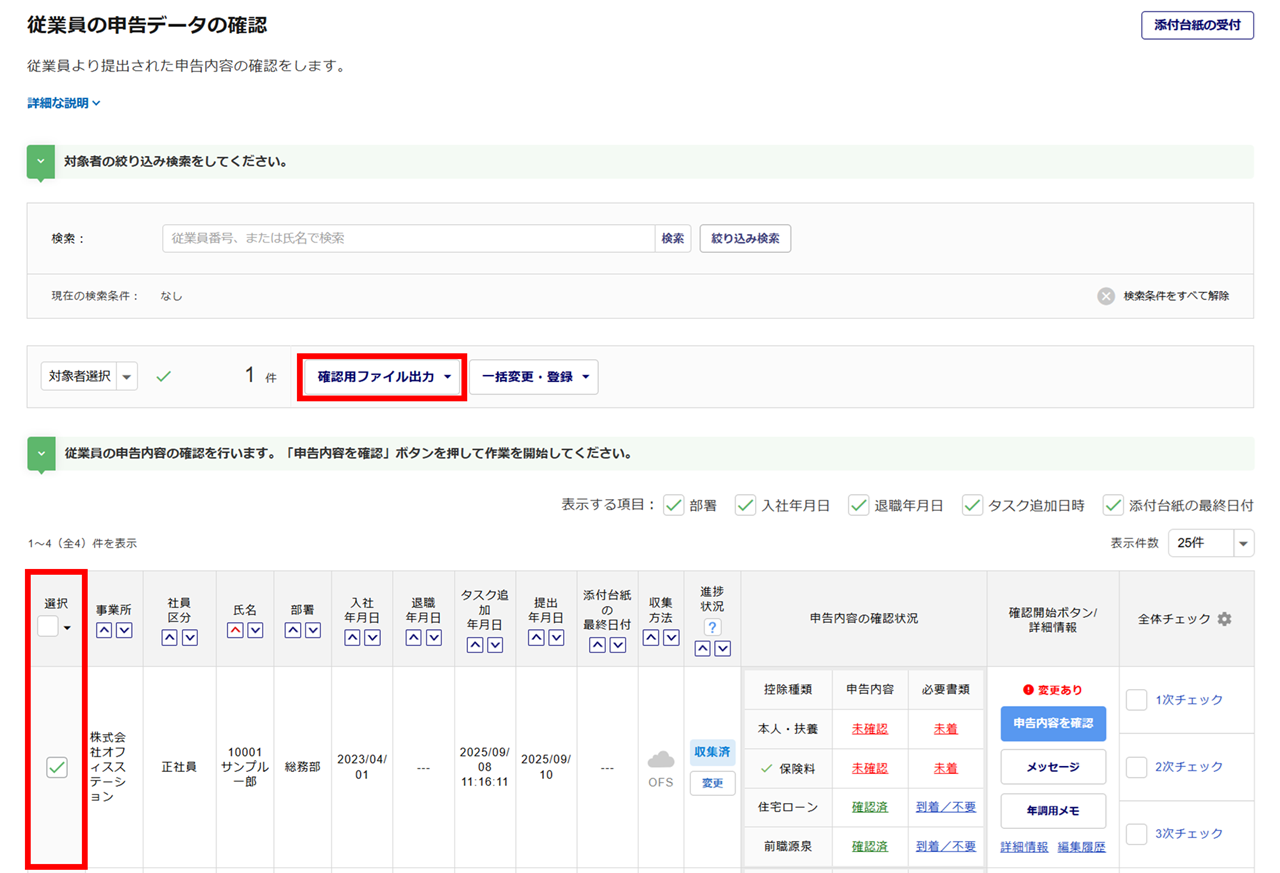Collapse the green 対象者の絞り込み検索 section chevron
This screenshot has height=873, width=1280.
(41, 162)
